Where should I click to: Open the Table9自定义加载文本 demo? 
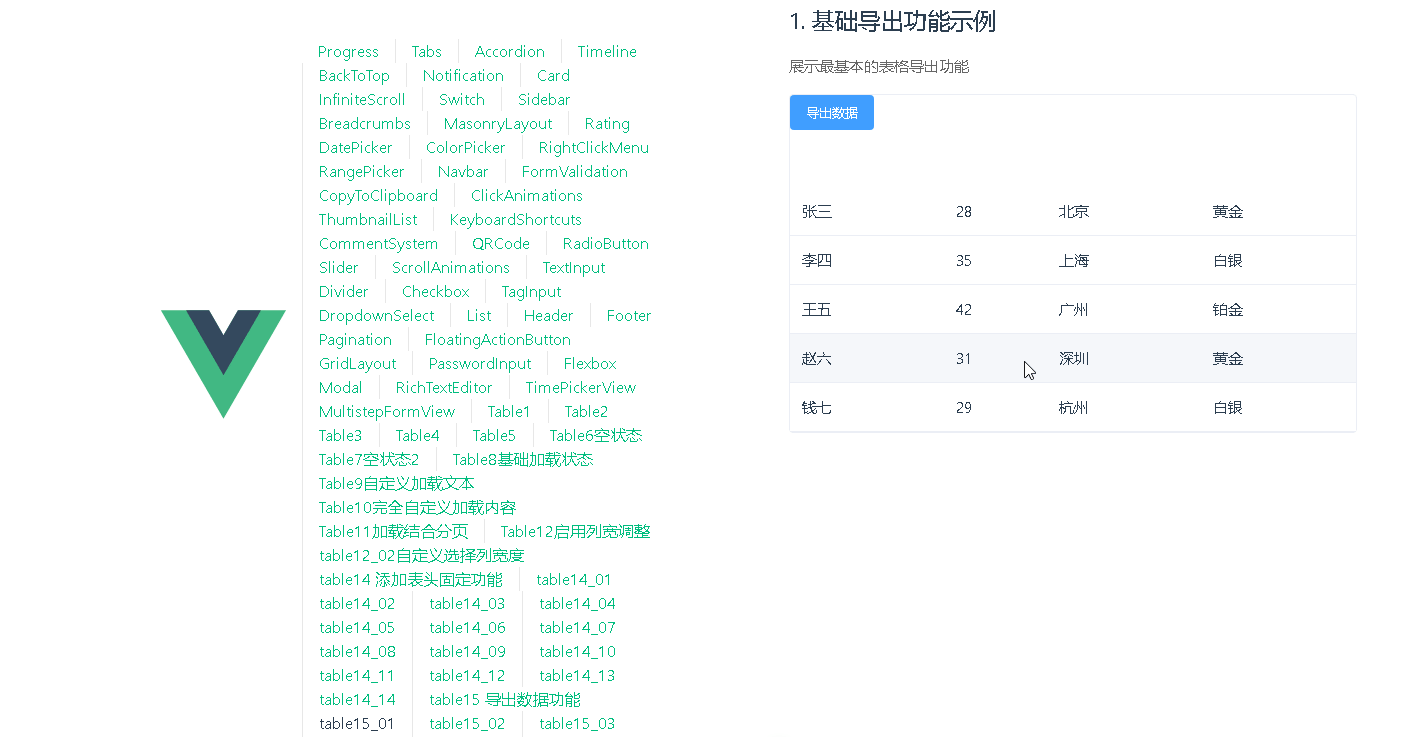pyautogui.click(x=396, y=483)
